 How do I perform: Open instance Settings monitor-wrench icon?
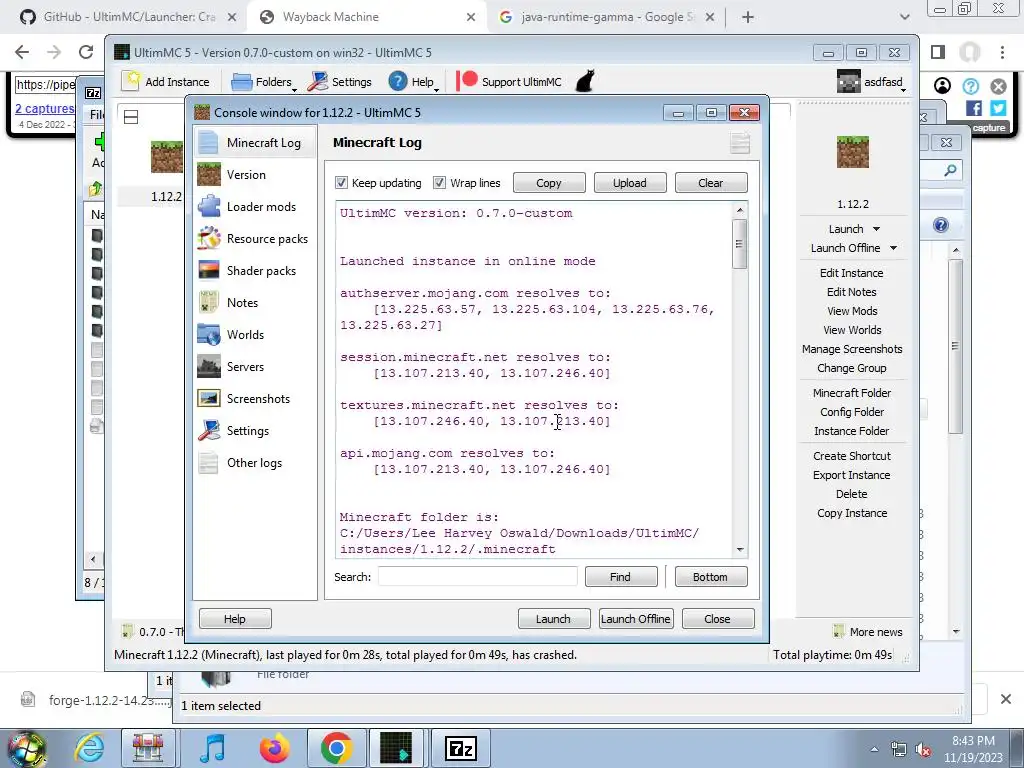[x=208, y=430]
